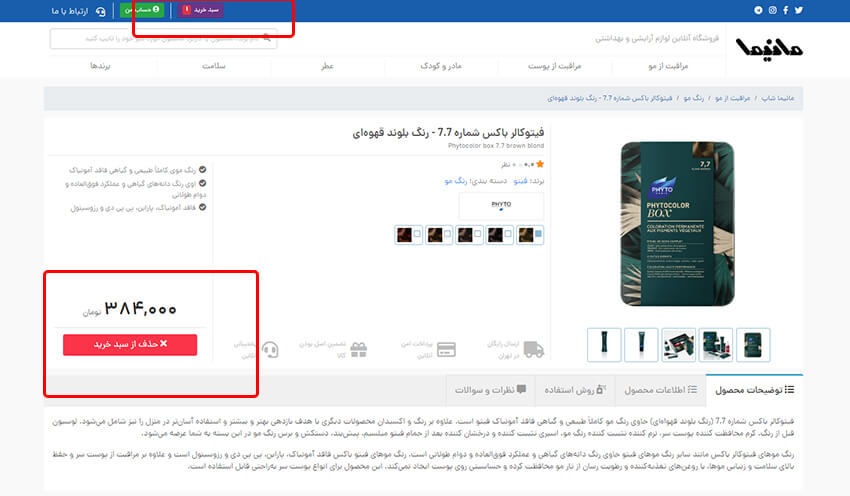Click the large Phytocolor Box product image
This screenshot has width=850, height=496.
[x=678, y=223]
